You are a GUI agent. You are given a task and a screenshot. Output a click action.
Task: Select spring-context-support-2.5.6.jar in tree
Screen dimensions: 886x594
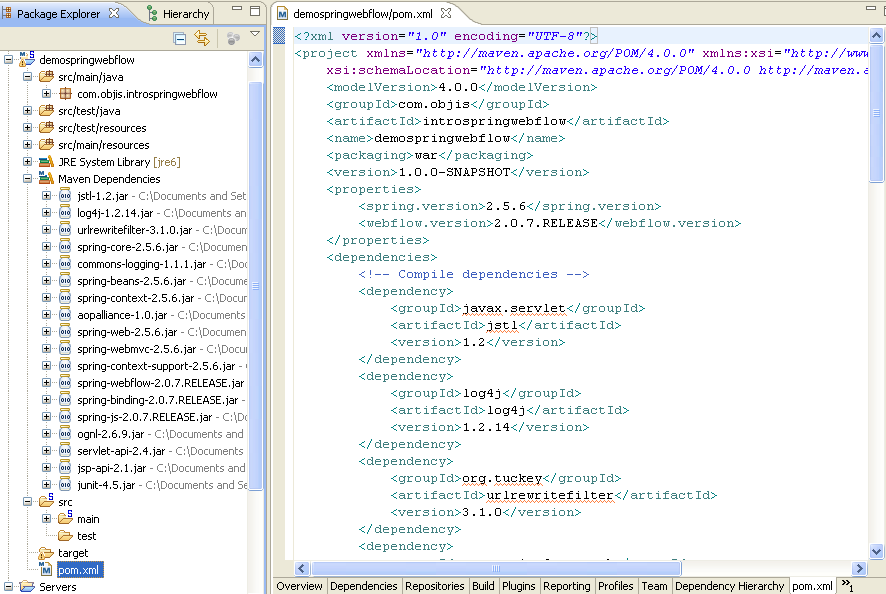pos(156,366)
